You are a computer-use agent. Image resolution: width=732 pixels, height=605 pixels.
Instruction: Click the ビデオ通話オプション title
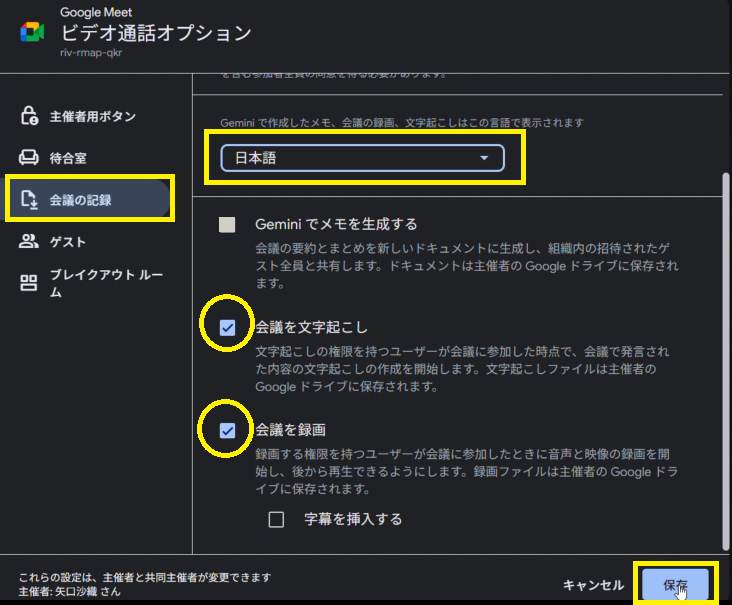pyautogui.click(x=156, y=33)
